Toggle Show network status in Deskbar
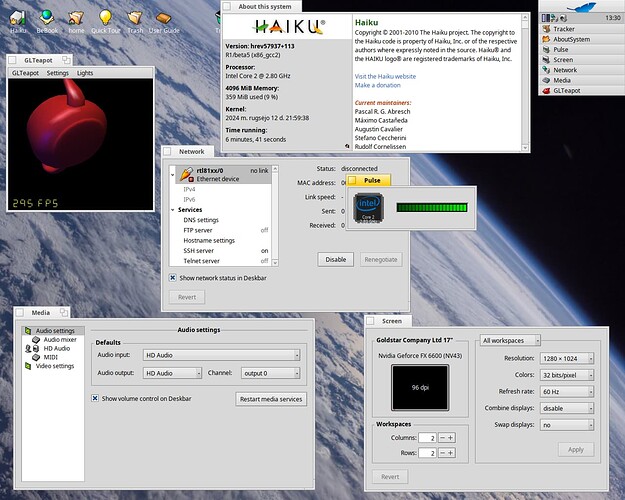 click(174, 277)
